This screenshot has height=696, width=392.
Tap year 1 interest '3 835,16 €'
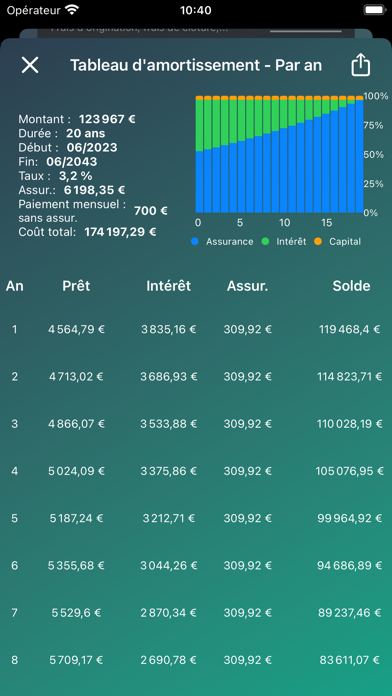[x=169, y=329]
